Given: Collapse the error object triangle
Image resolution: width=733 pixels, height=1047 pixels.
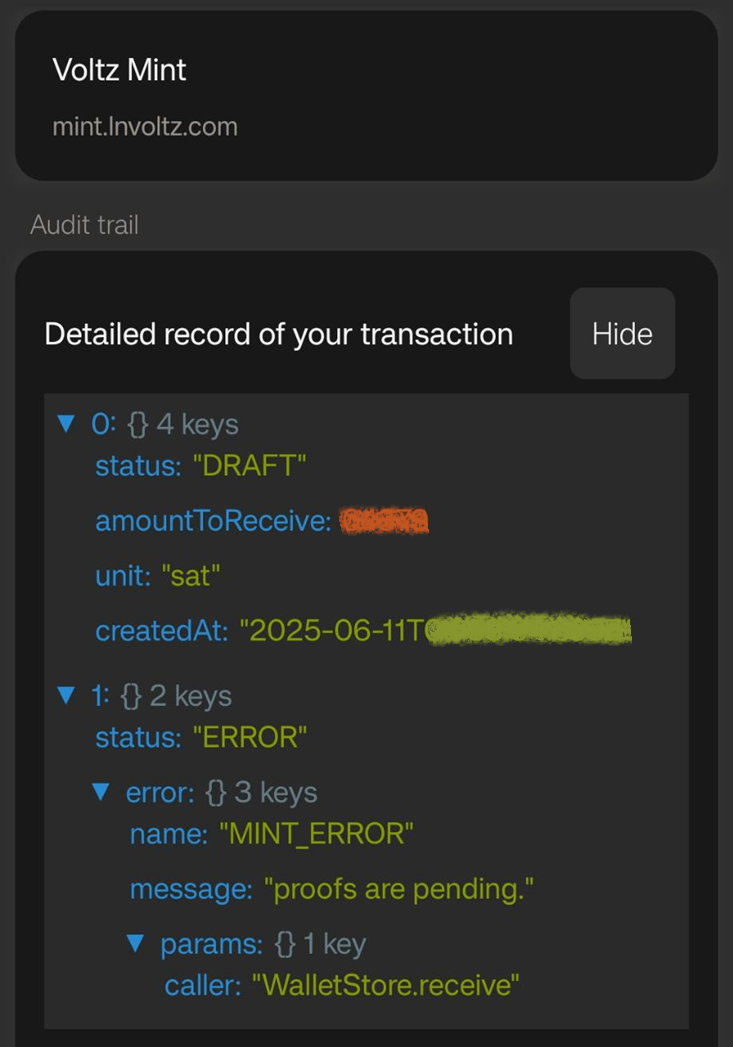Looking at the screenshot, I should click(101, 792).
